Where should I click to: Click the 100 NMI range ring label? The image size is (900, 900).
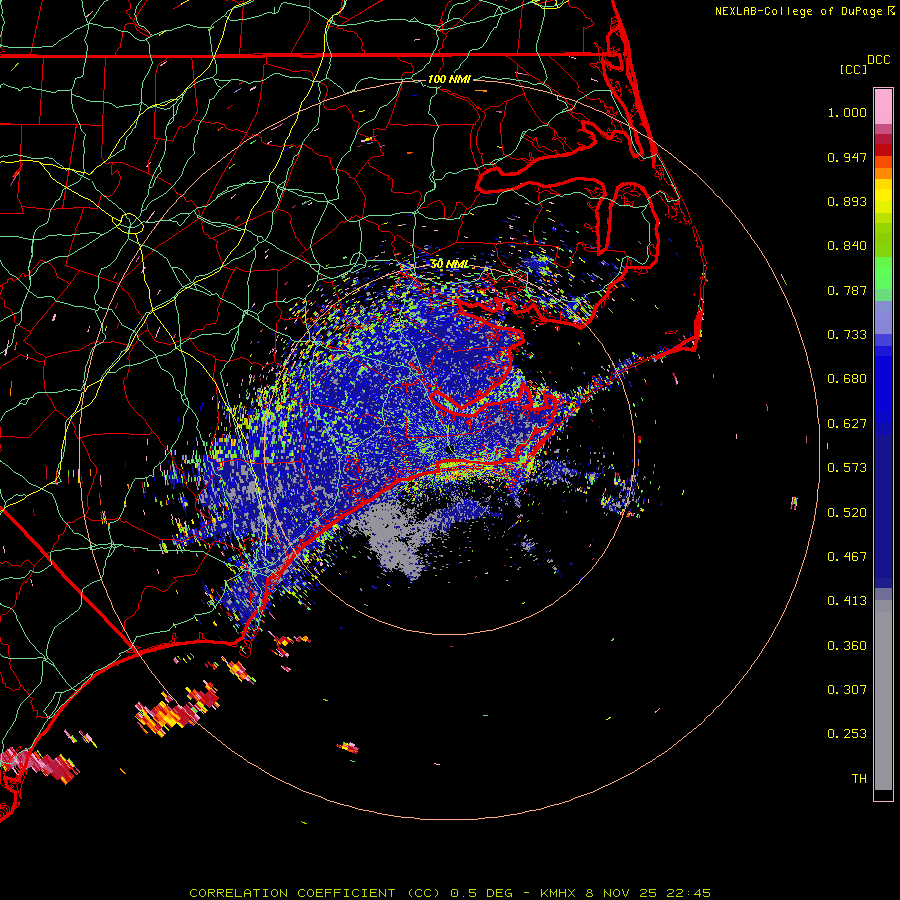pos(449,79)
